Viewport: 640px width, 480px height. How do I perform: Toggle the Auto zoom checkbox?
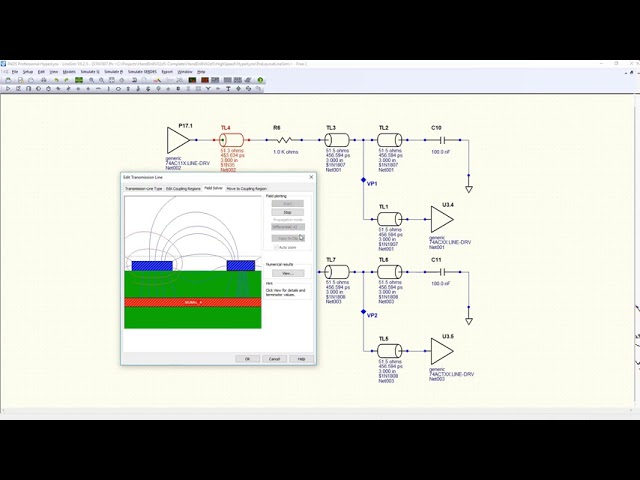276,247
